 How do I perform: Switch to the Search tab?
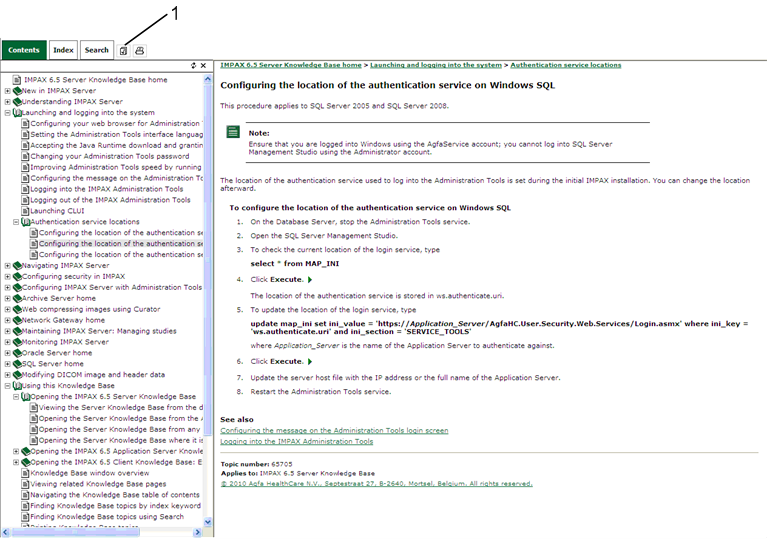click(96, 50)
